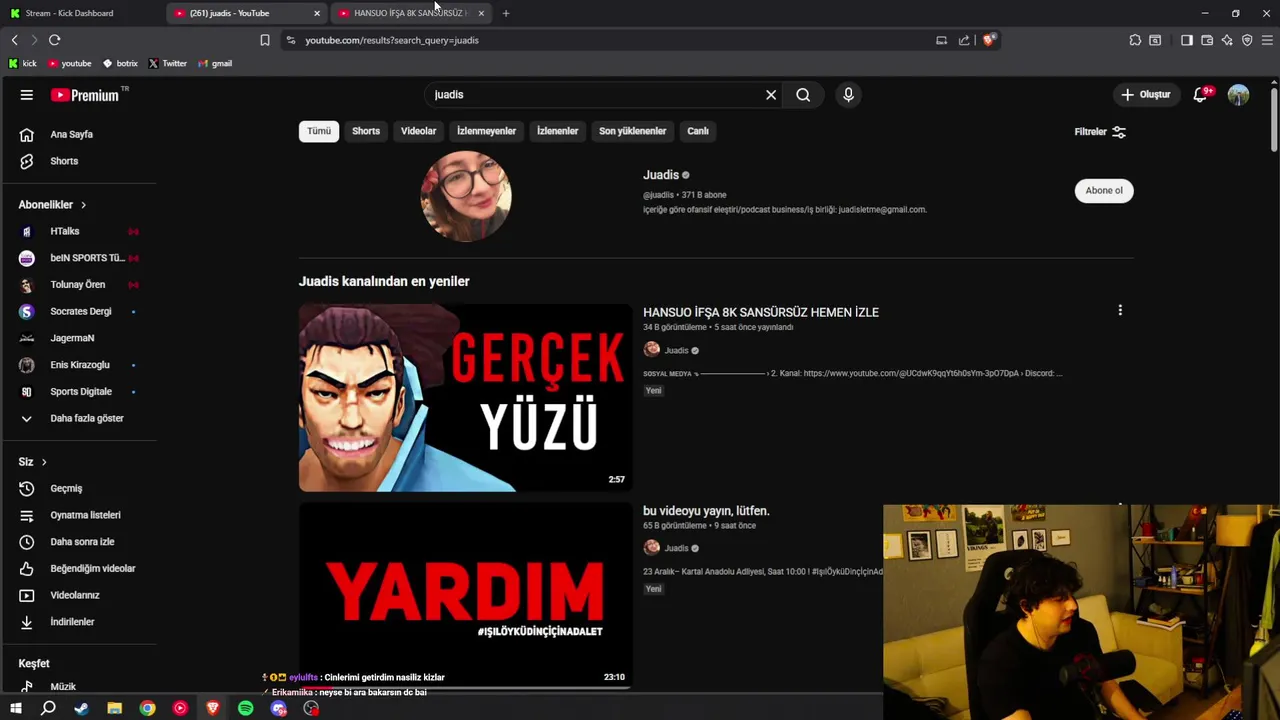Select the İzlenenler filter chip
1280x720 pixels.
[557, 131]
